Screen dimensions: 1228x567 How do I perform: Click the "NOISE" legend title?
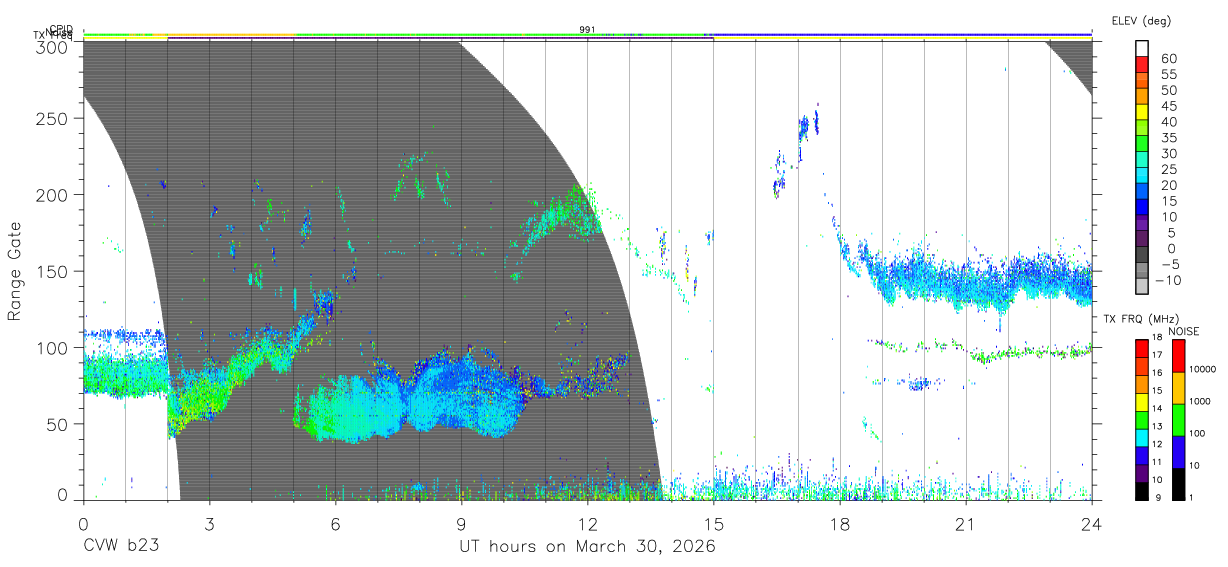point(1182,331)
